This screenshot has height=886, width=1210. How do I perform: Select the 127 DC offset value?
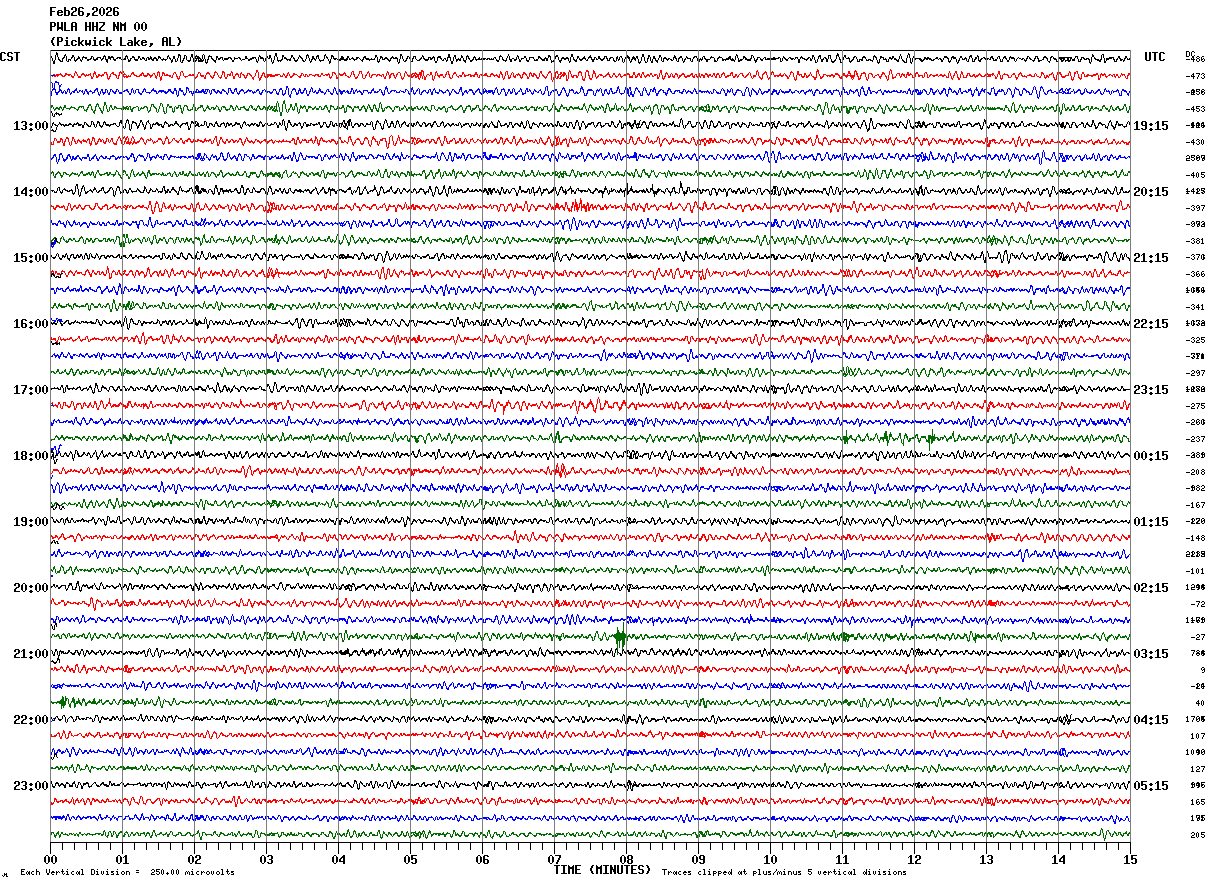point(1197,769)
